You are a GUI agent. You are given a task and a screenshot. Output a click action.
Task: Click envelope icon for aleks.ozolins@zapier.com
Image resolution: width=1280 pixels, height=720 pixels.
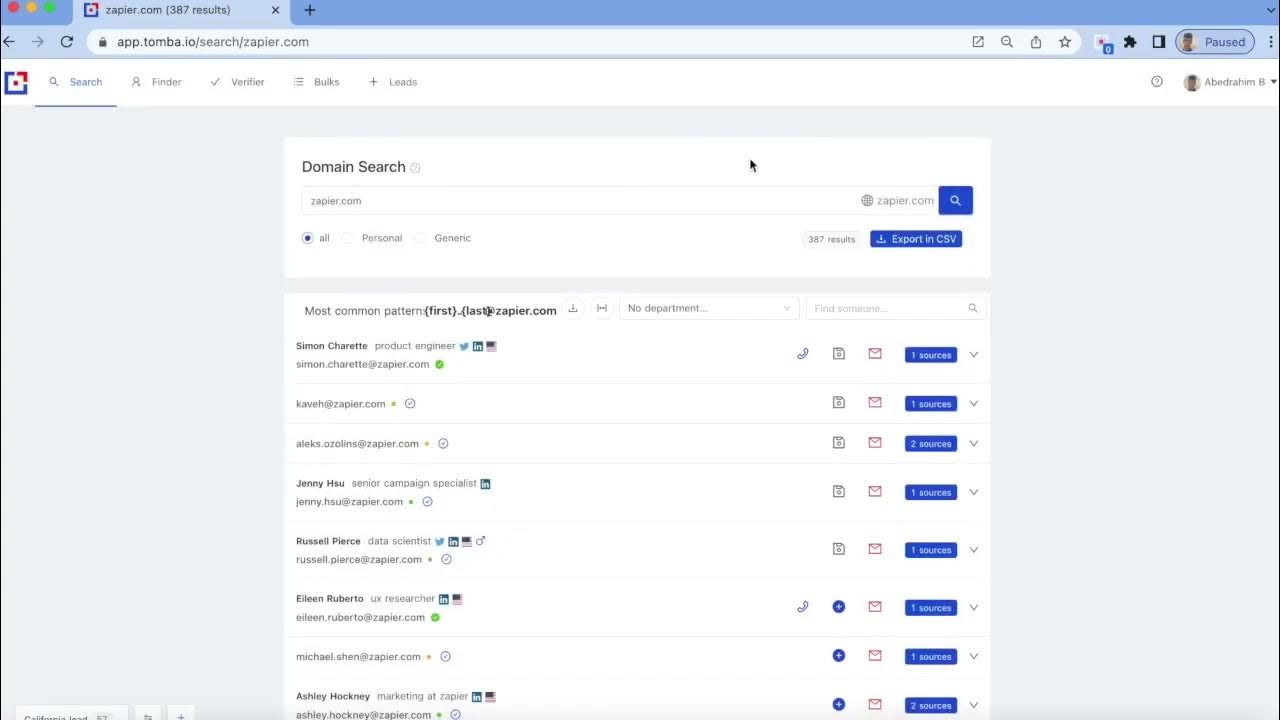click(875, 443)
